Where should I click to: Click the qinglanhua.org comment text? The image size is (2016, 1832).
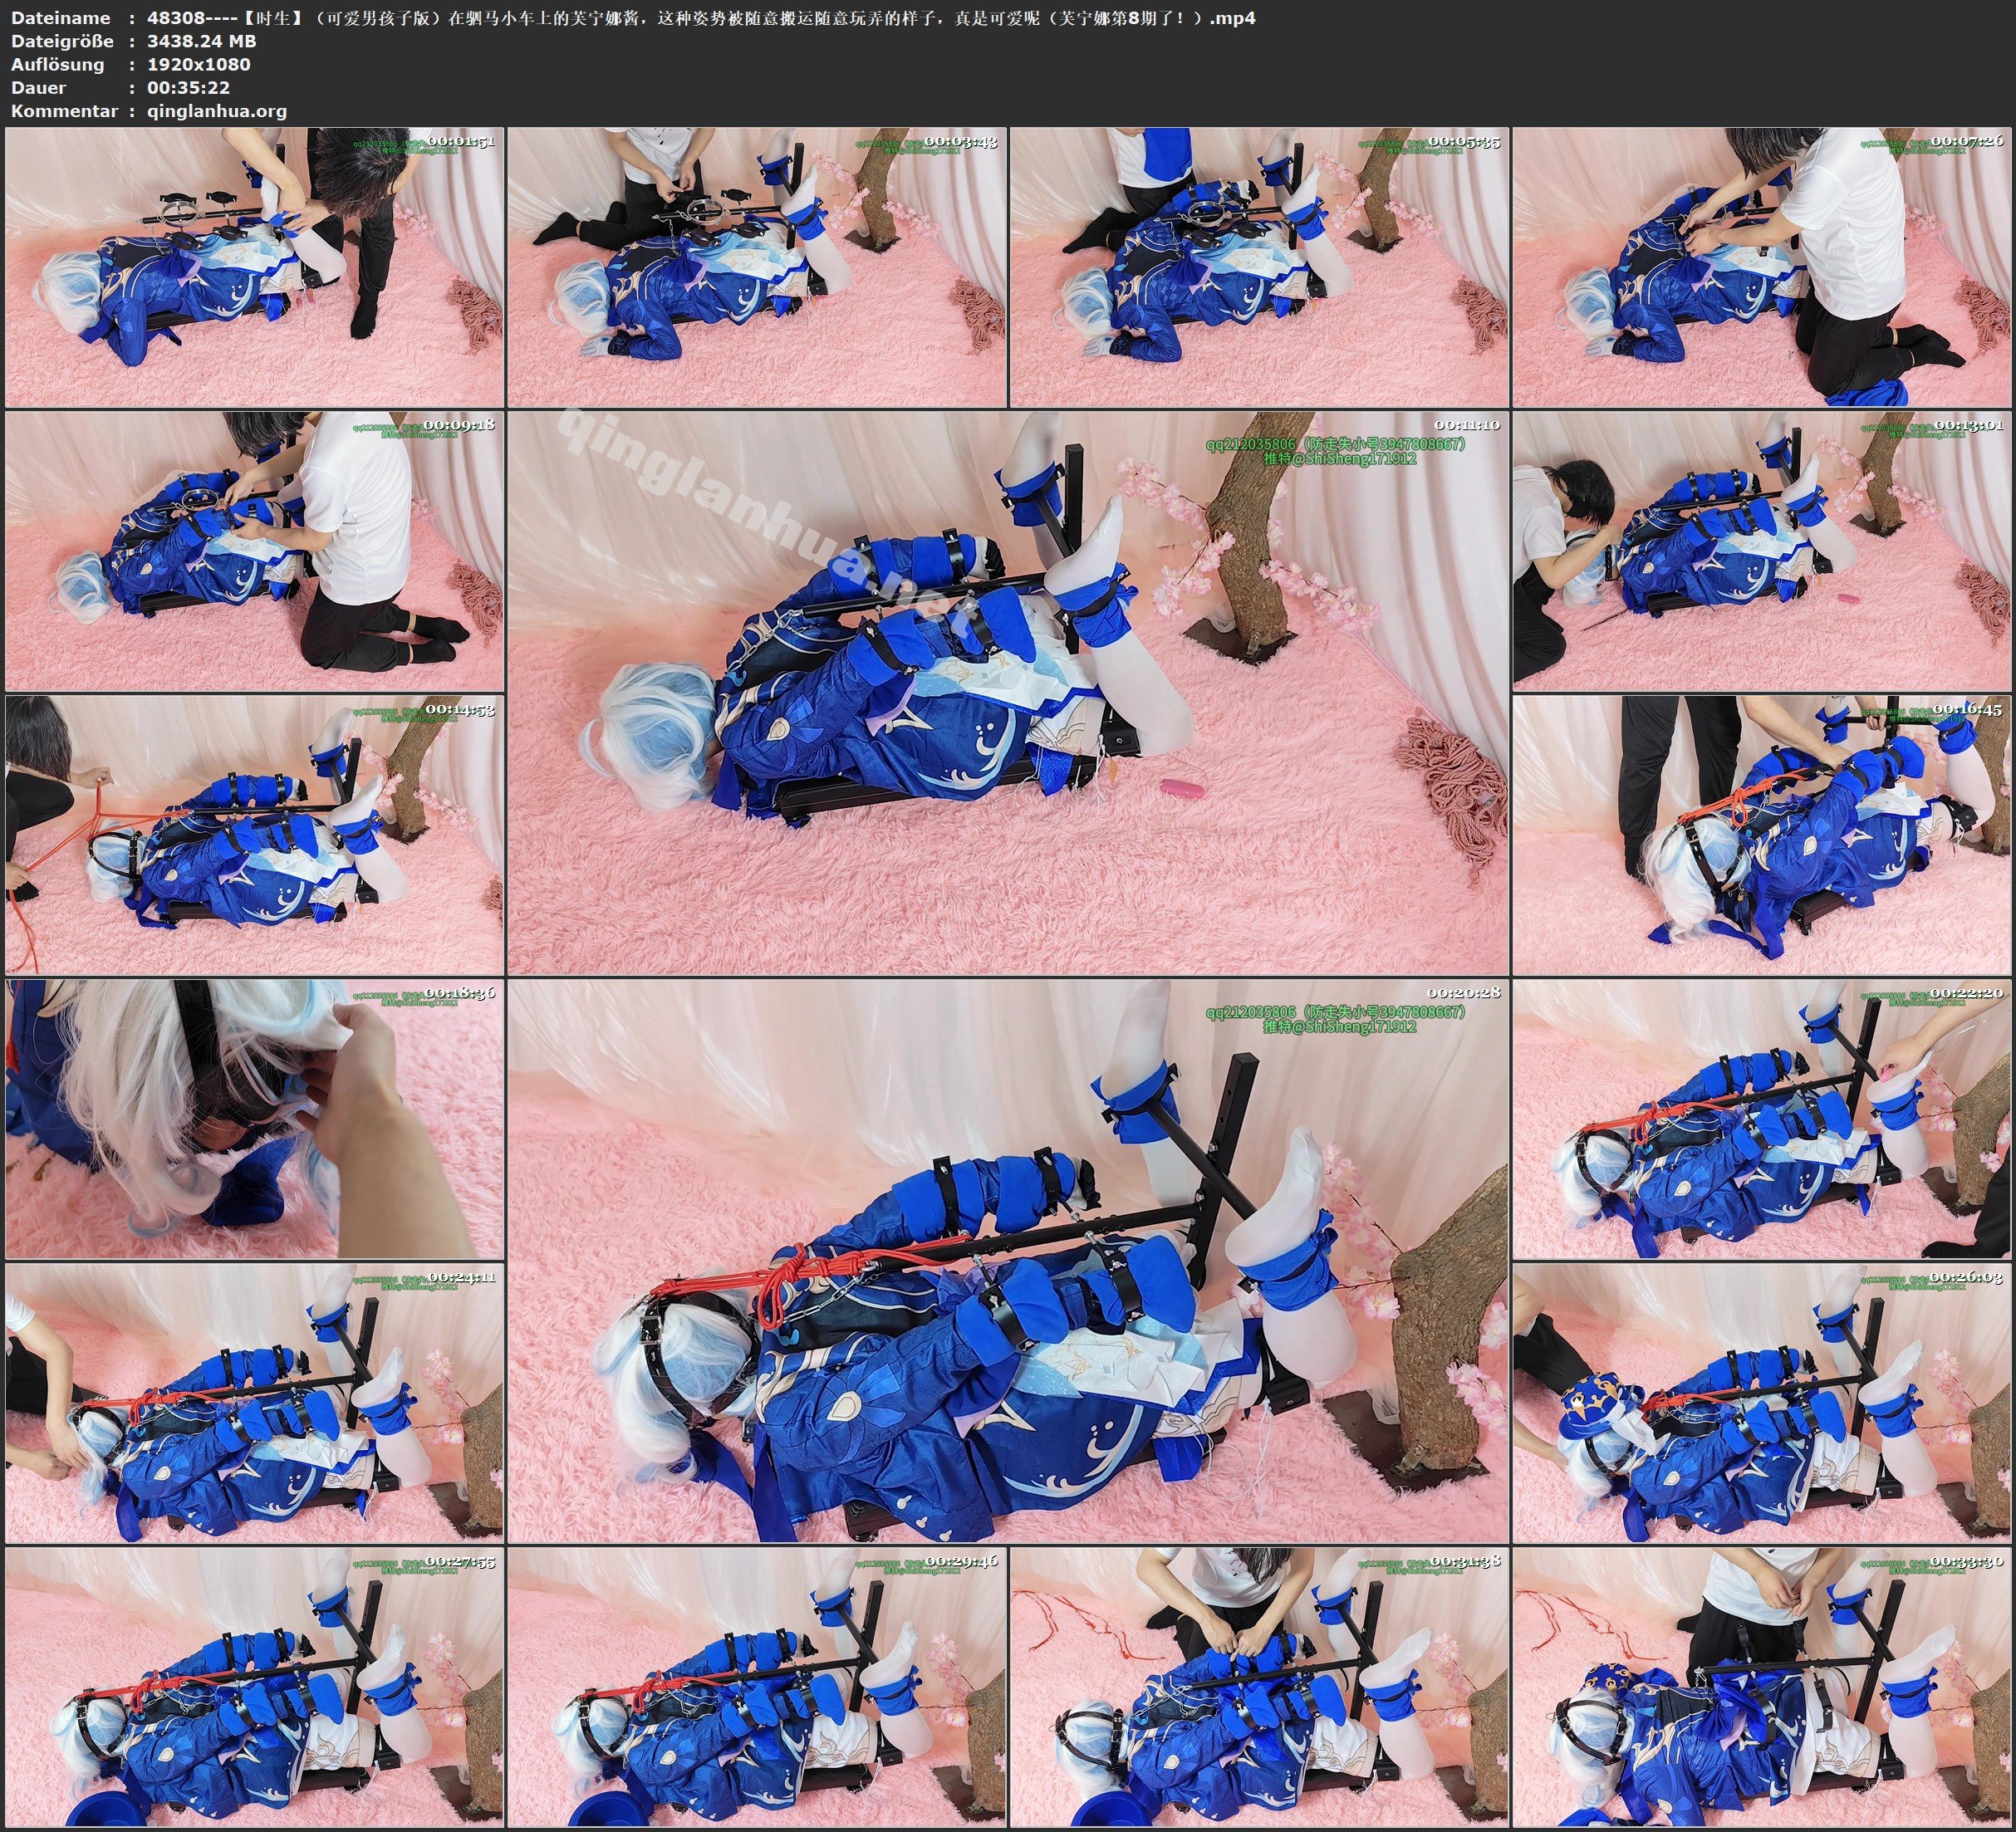click(216, 111)
